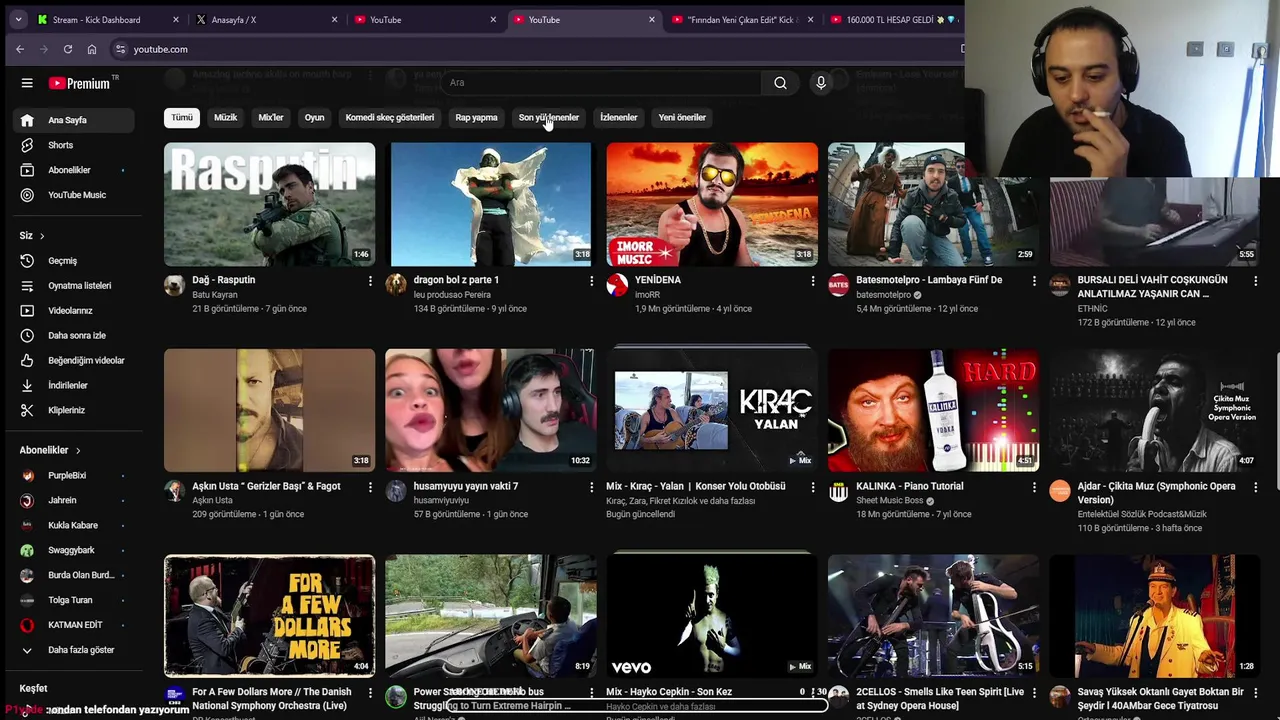The image size is (1280, 720).
Task: Expand Daha fazla göster in subscriptions
Action: (x=75, y=650)
